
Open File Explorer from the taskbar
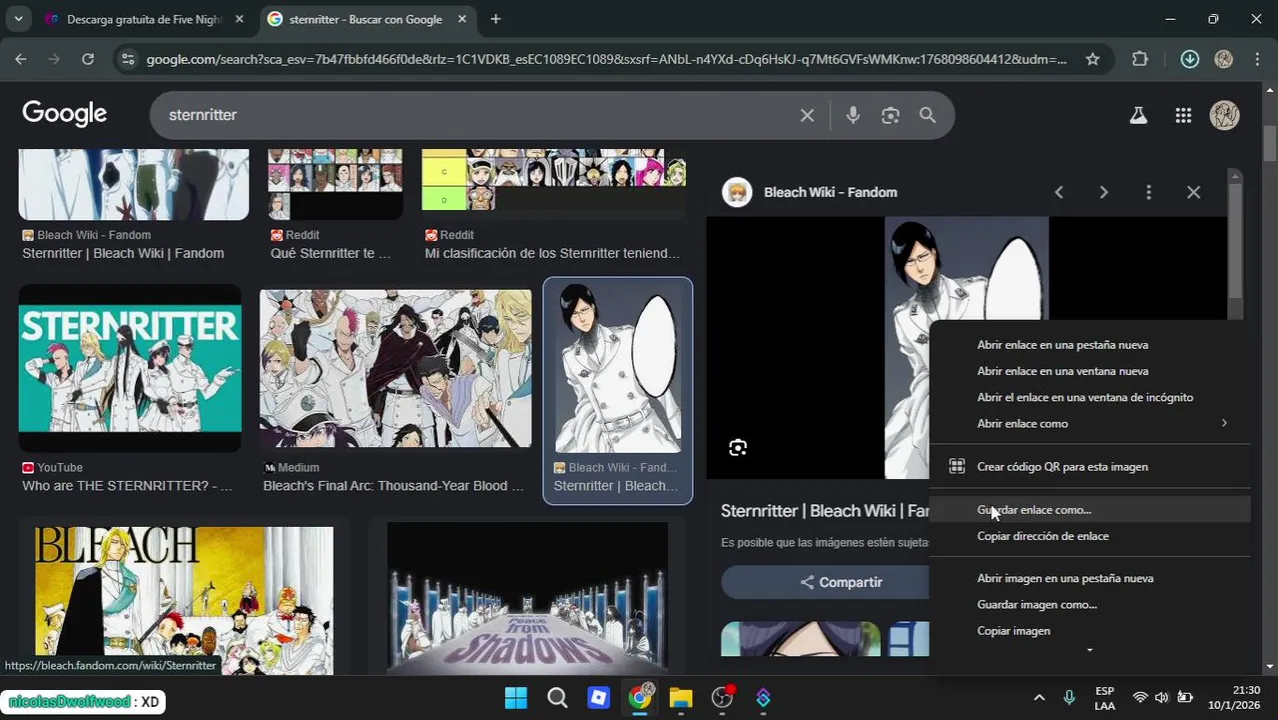click(680, 698)
